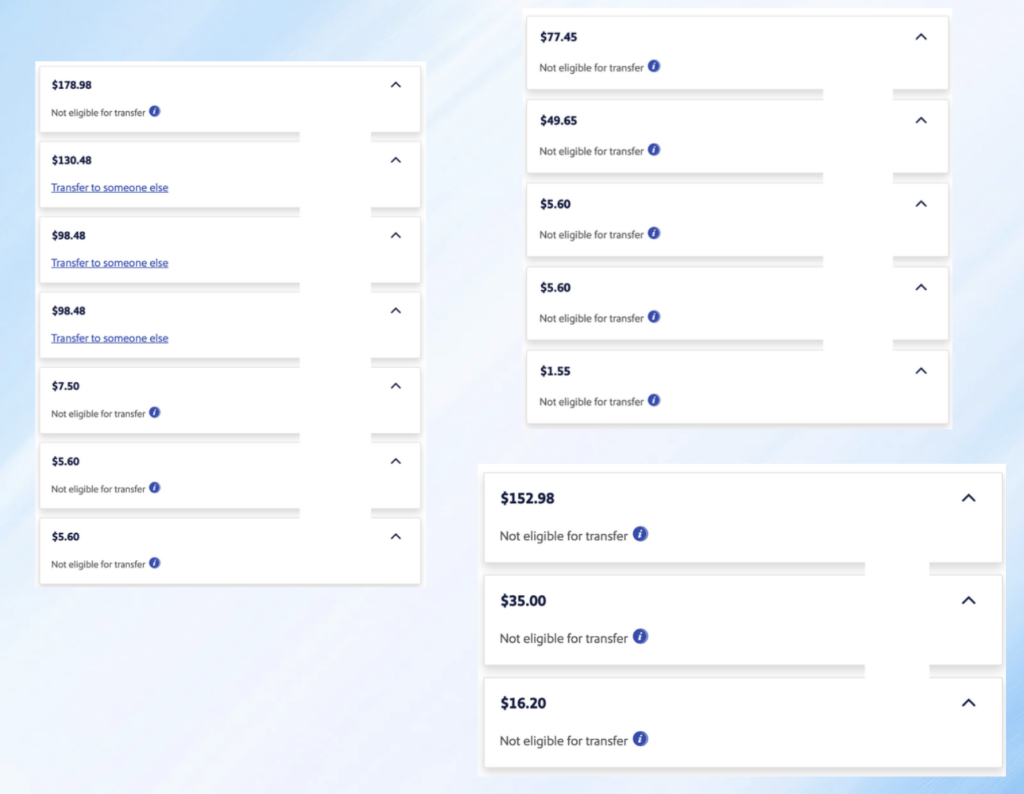This screenshot has width=1024, height=794.
Task: Toggle the $35.00 credit chevron
Action: (968, 601)
